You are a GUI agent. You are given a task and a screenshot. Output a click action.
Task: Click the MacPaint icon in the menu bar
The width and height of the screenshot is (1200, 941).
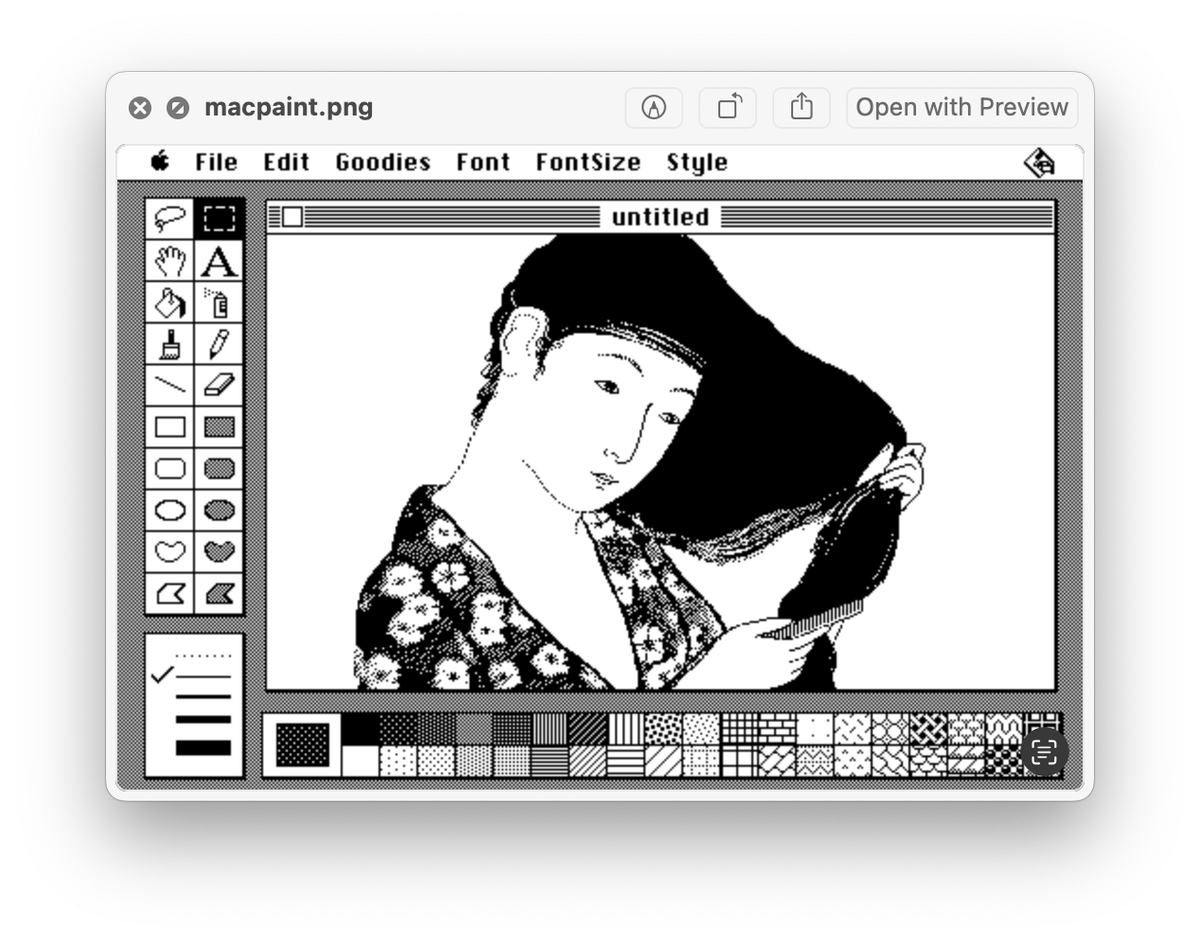click(x=1040, y=162)
